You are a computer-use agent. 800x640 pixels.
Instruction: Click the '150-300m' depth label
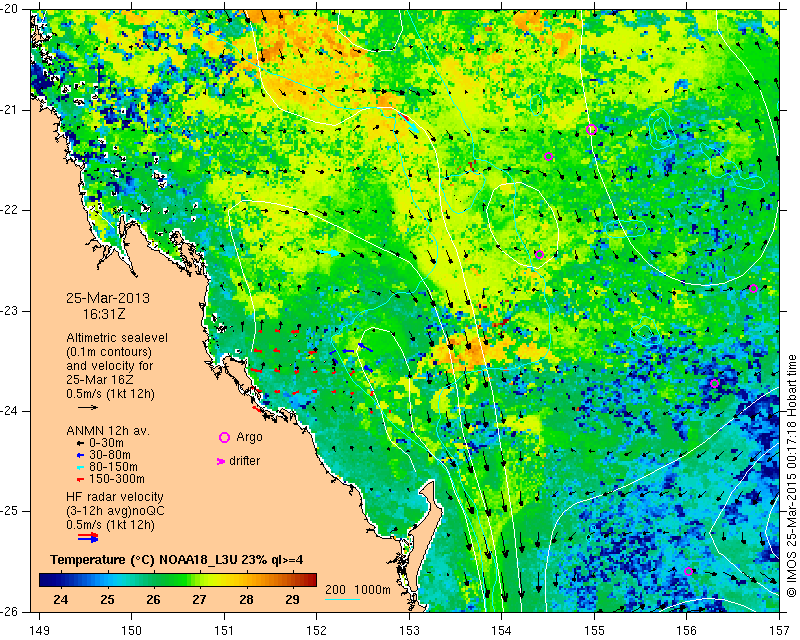coord(117,479)
